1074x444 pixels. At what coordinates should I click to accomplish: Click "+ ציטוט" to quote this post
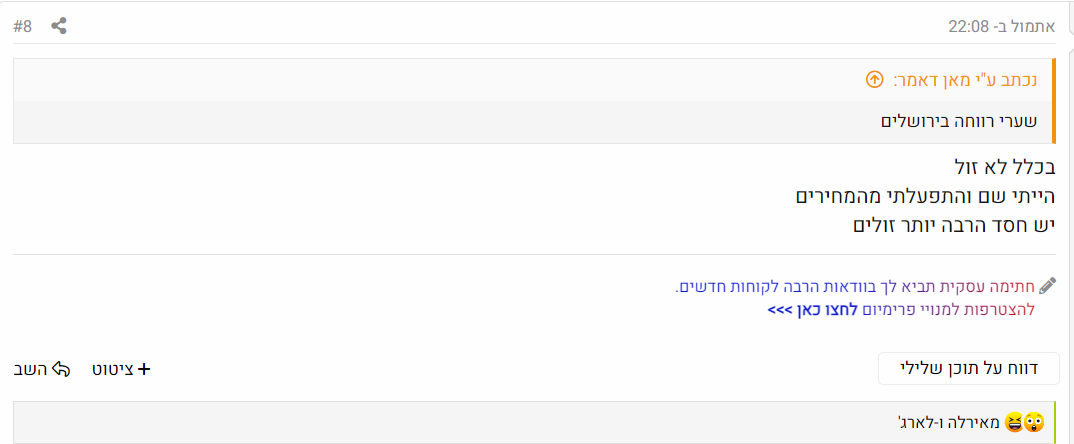121,369
